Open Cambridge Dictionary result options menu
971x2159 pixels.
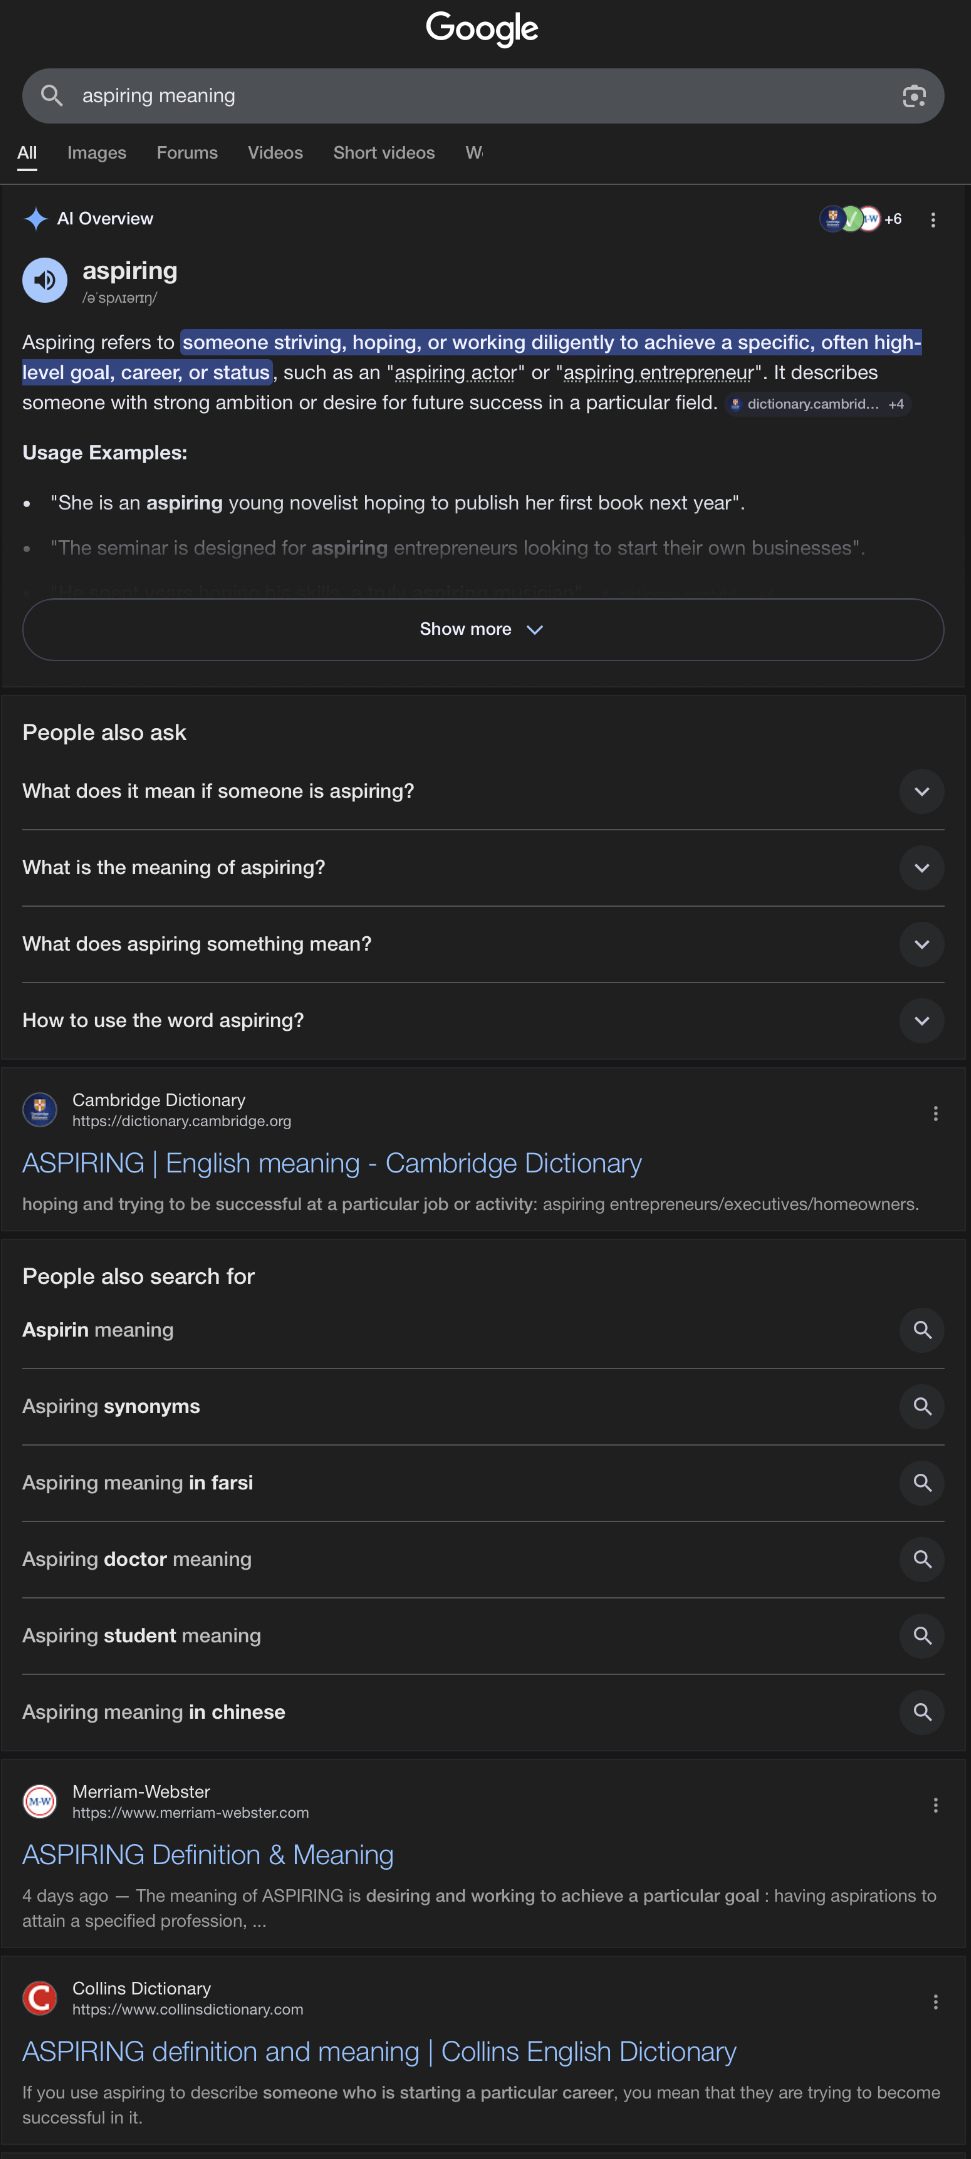(x=935, y=1113)
